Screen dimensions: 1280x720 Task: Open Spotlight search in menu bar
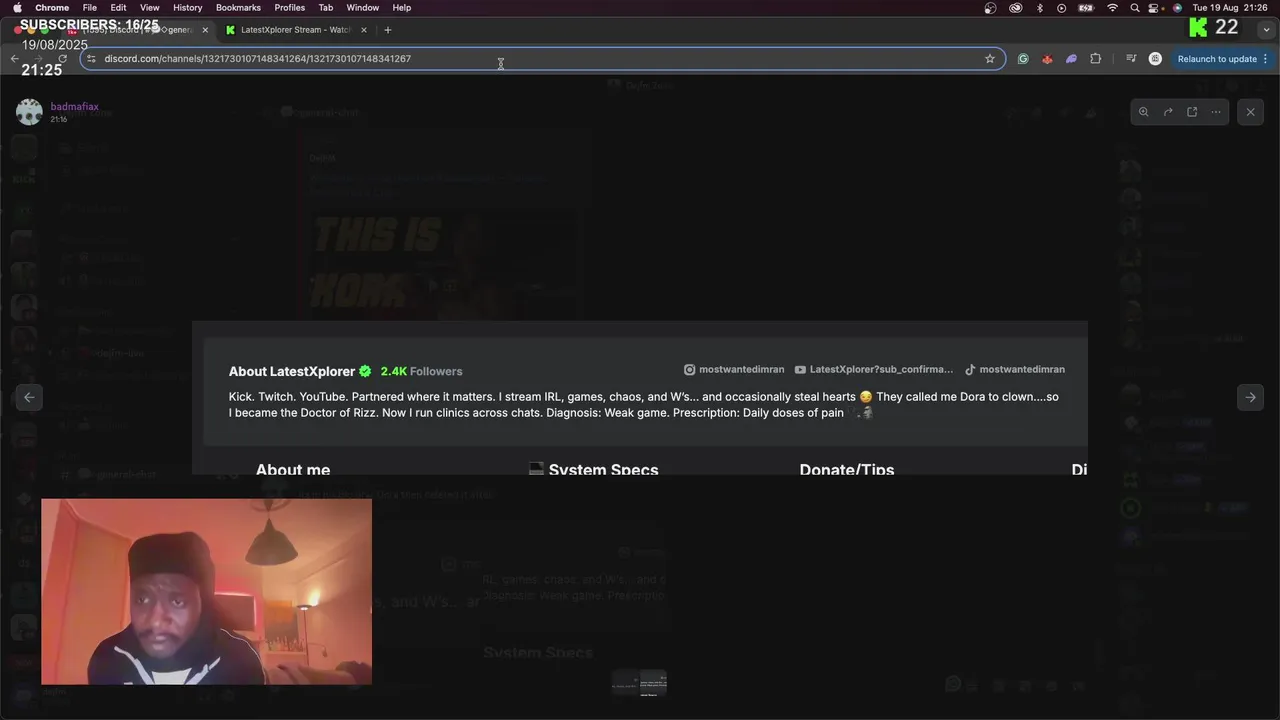[1135, 8]
